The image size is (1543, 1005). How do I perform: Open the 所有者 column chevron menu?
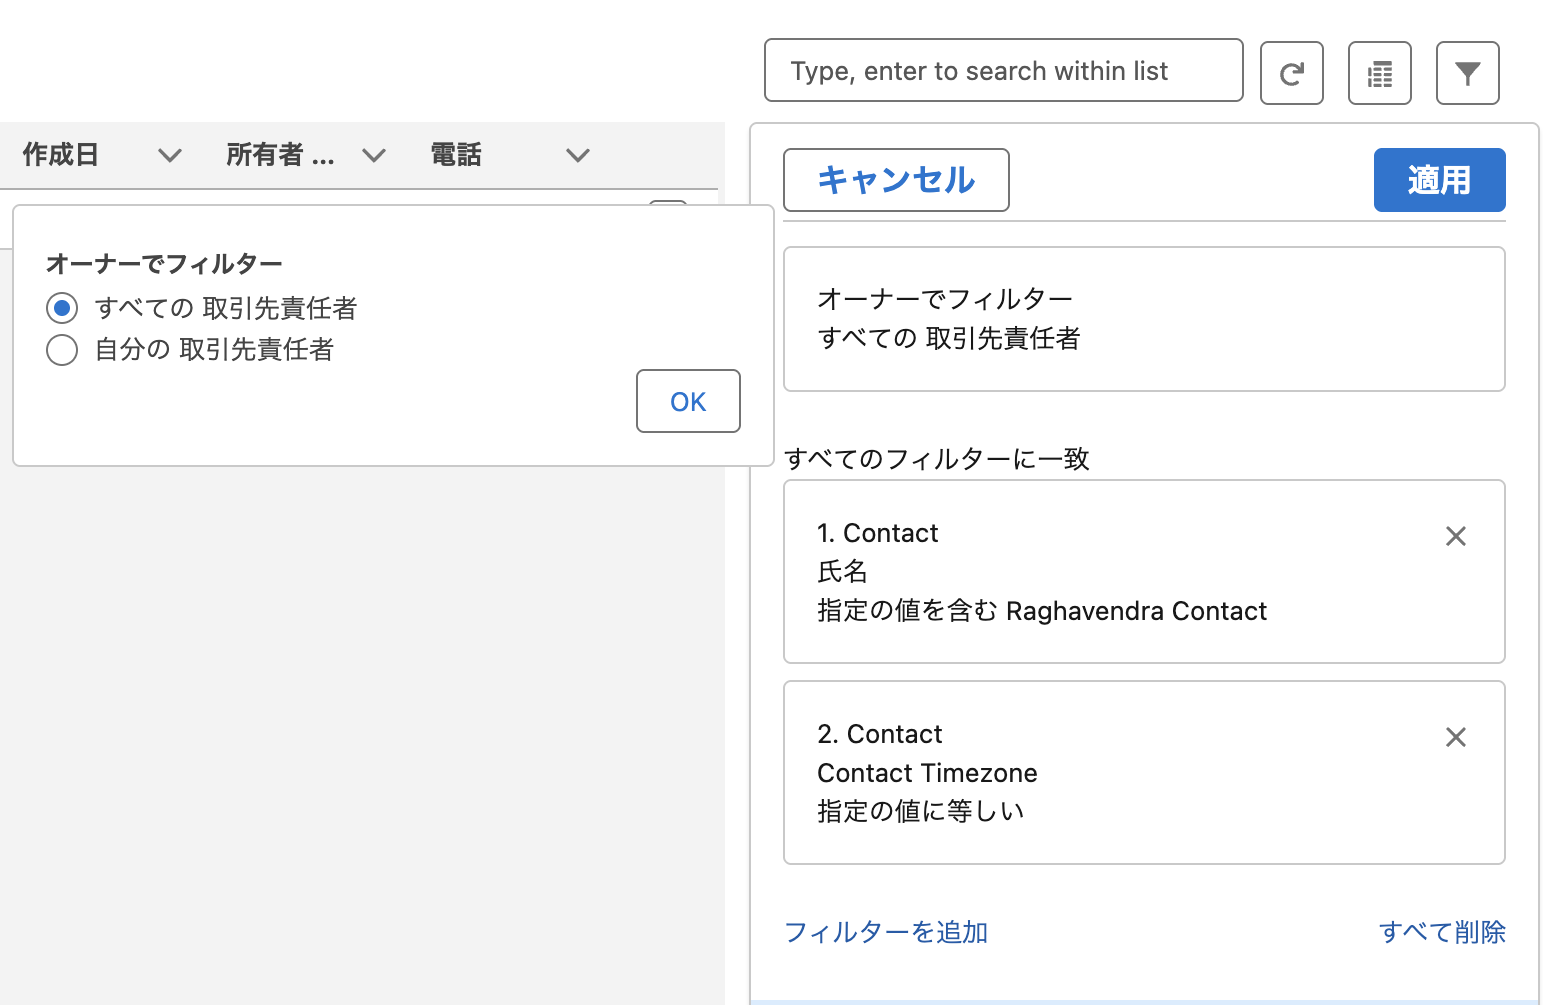[x=374, y=155]
